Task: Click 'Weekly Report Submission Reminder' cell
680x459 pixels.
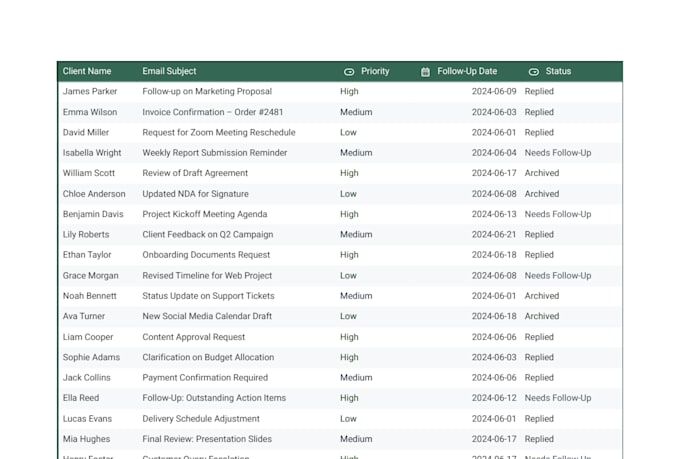Action: (x=215, y=153)
